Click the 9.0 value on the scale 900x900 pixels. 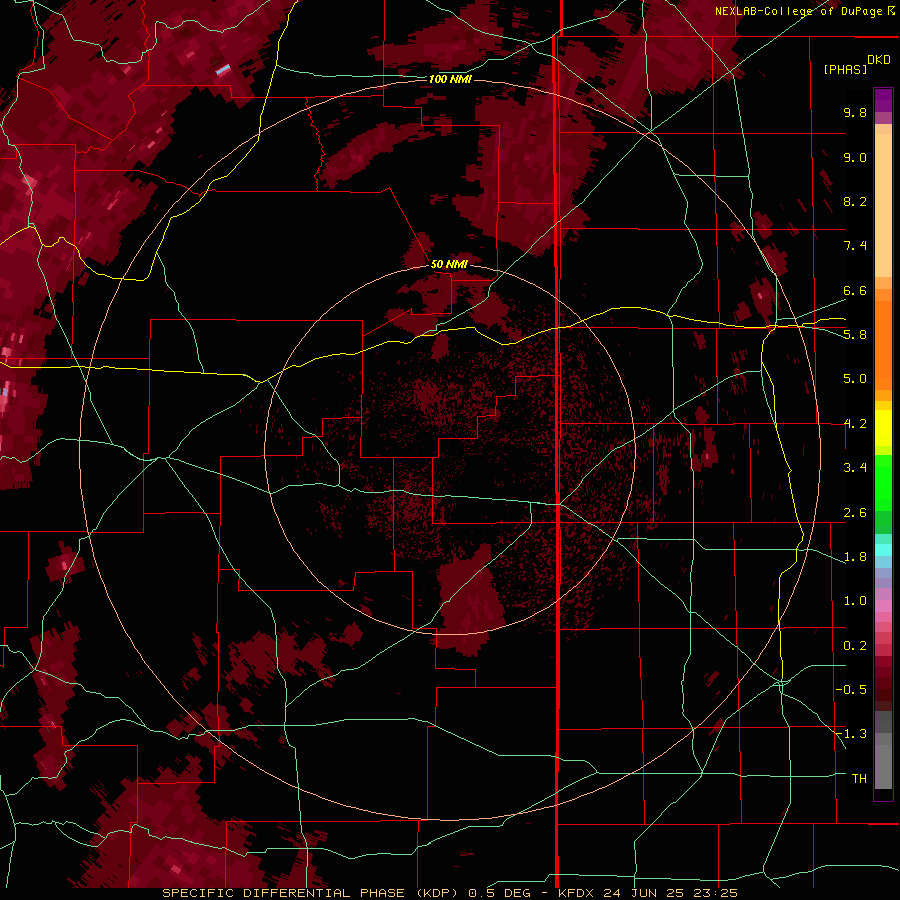point(855,157)
